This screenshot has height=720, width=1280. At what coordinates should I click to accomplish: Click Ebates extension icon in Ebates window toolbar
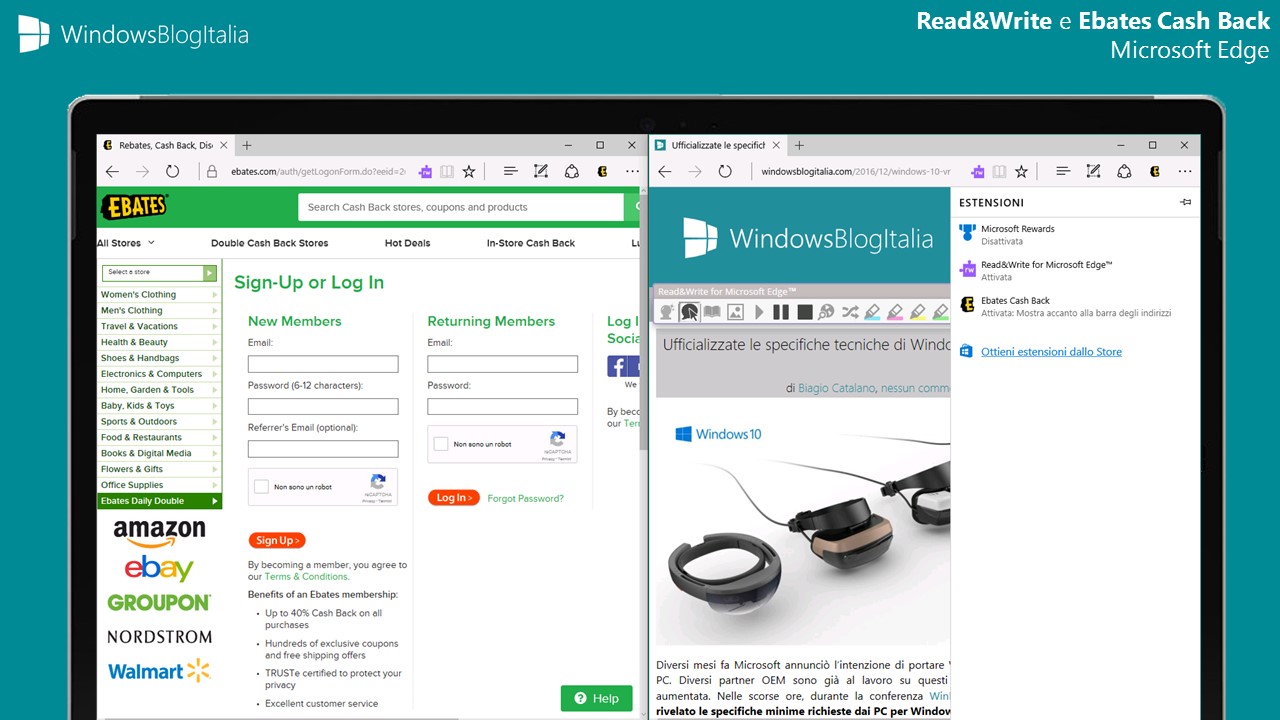tap(602, 171)
